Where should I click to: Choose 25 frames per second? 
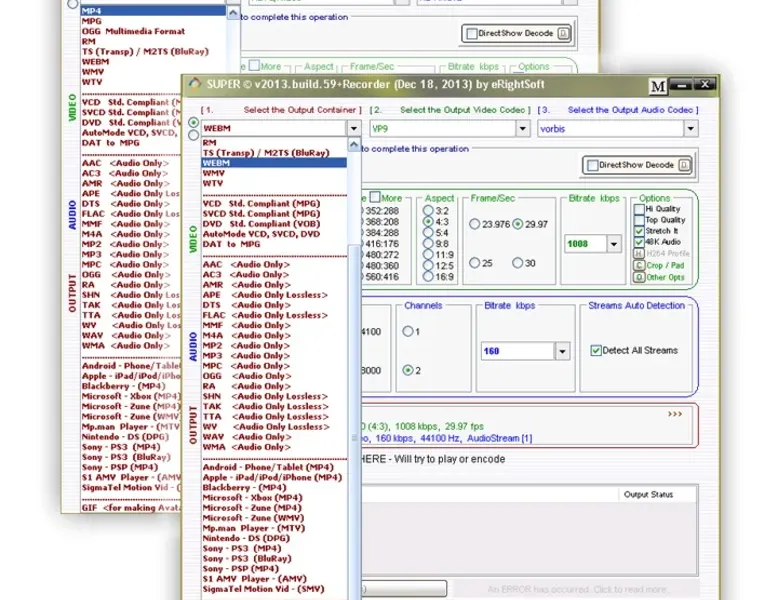point(474,263)
